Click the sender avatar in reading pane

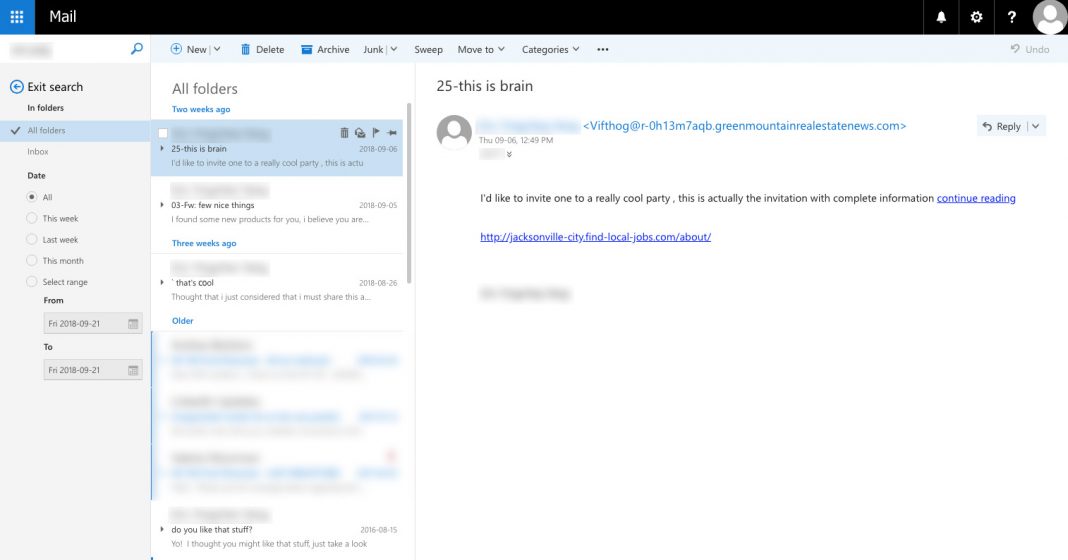[454, 132]
